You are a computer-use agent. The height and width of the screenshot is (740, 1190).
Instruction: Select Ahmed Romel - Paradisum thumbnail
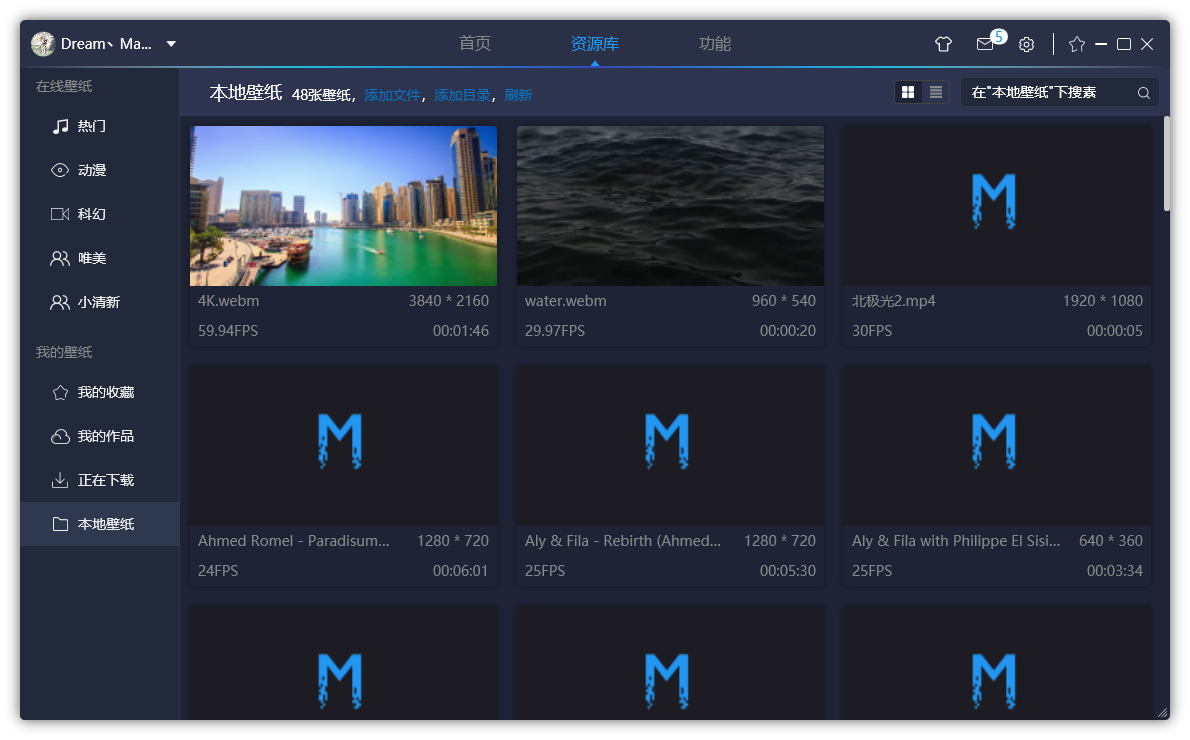(343, 446)
